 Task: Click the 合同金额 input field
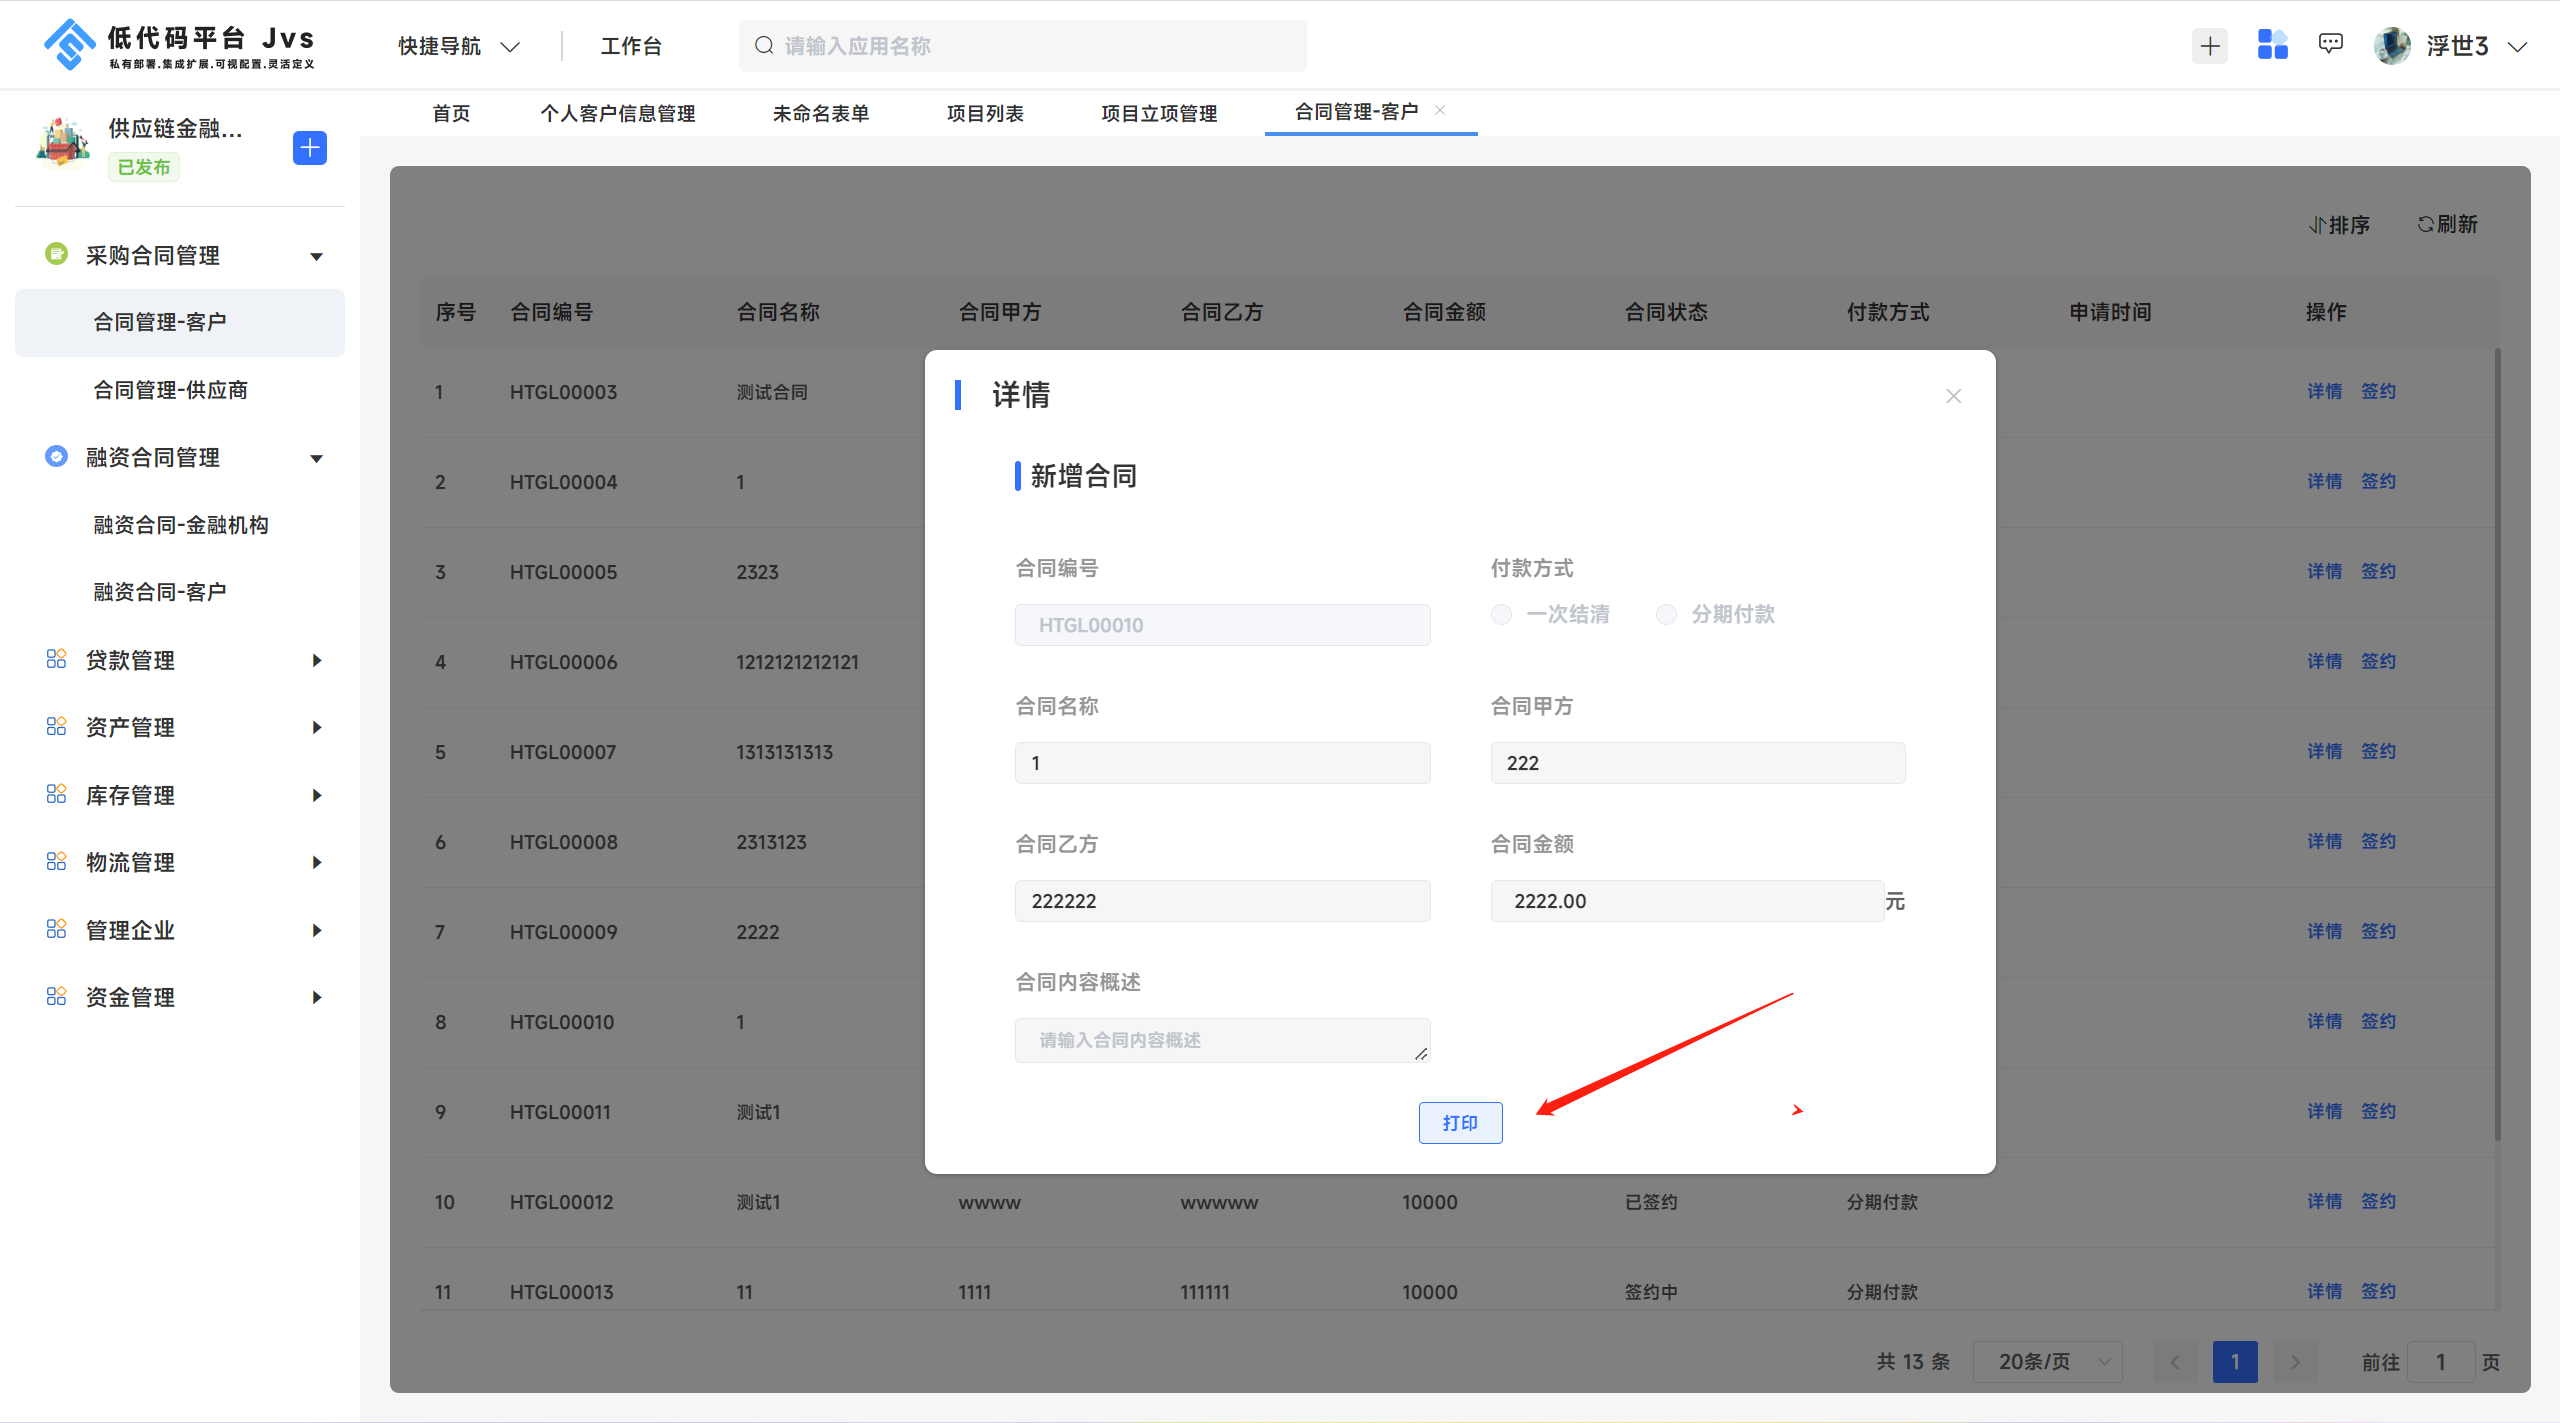pyautogui.click(x=1687, y=901)
